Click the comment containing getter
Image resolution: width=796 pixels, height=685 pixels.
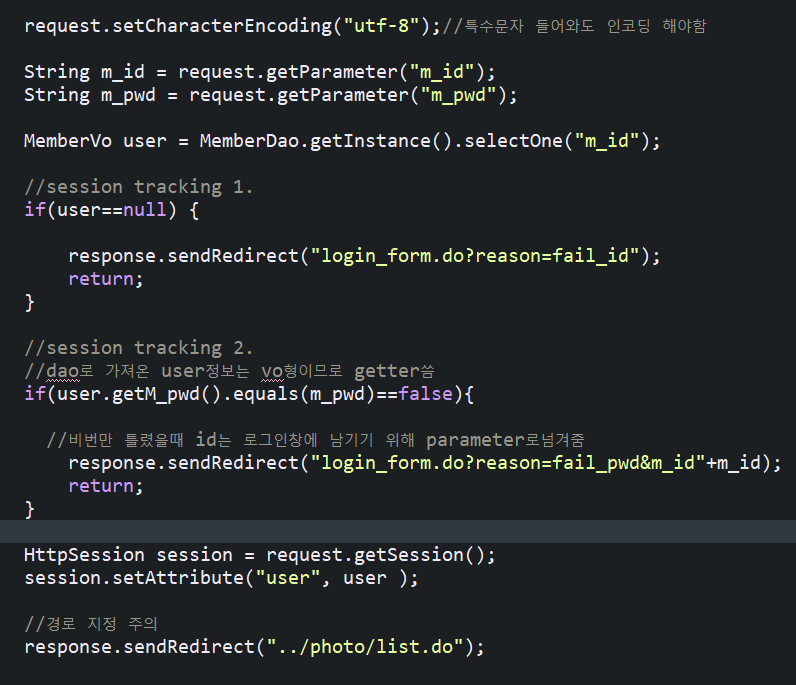click(229, 371)
